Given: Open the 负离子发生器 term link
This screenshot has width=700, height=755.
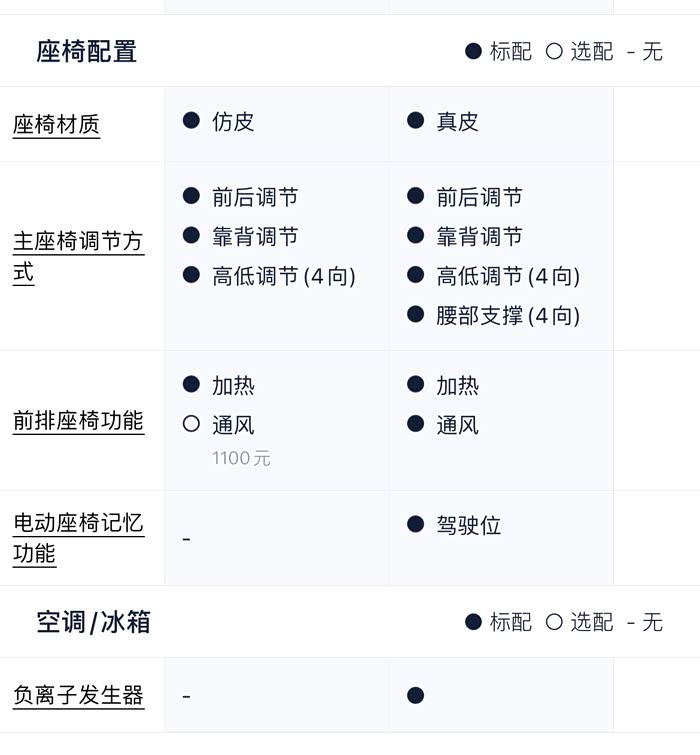Looking at the screenshot, I should [78, 695].
